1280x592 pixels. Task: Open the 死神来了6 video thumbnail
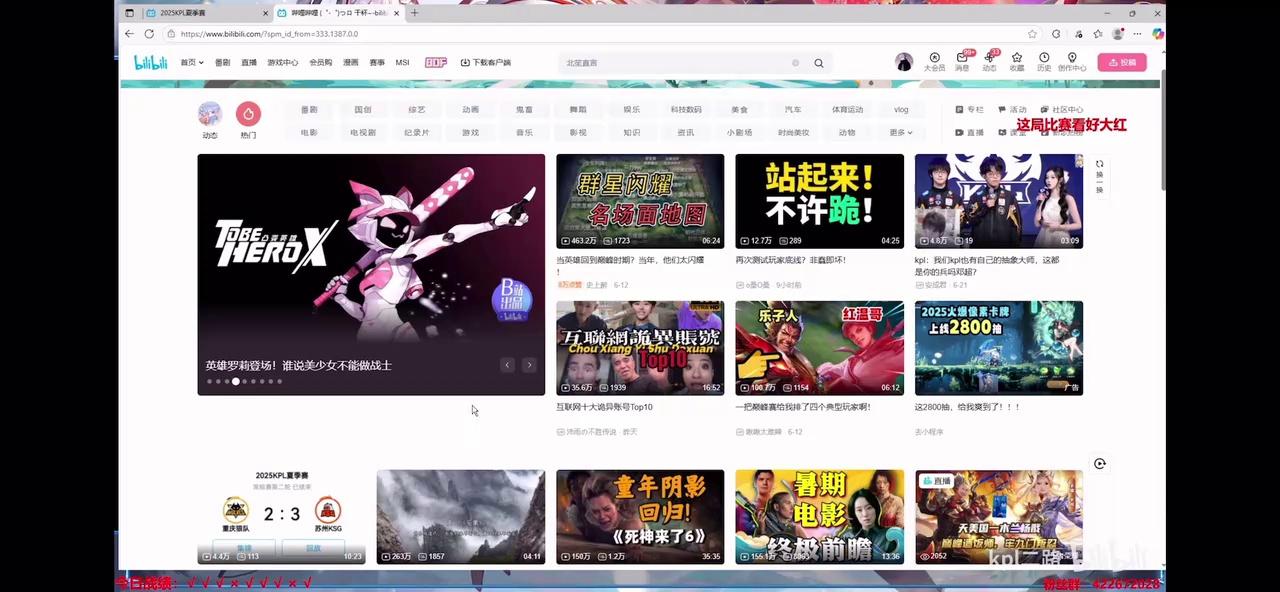pyautogui.click(x=640, y=517)
